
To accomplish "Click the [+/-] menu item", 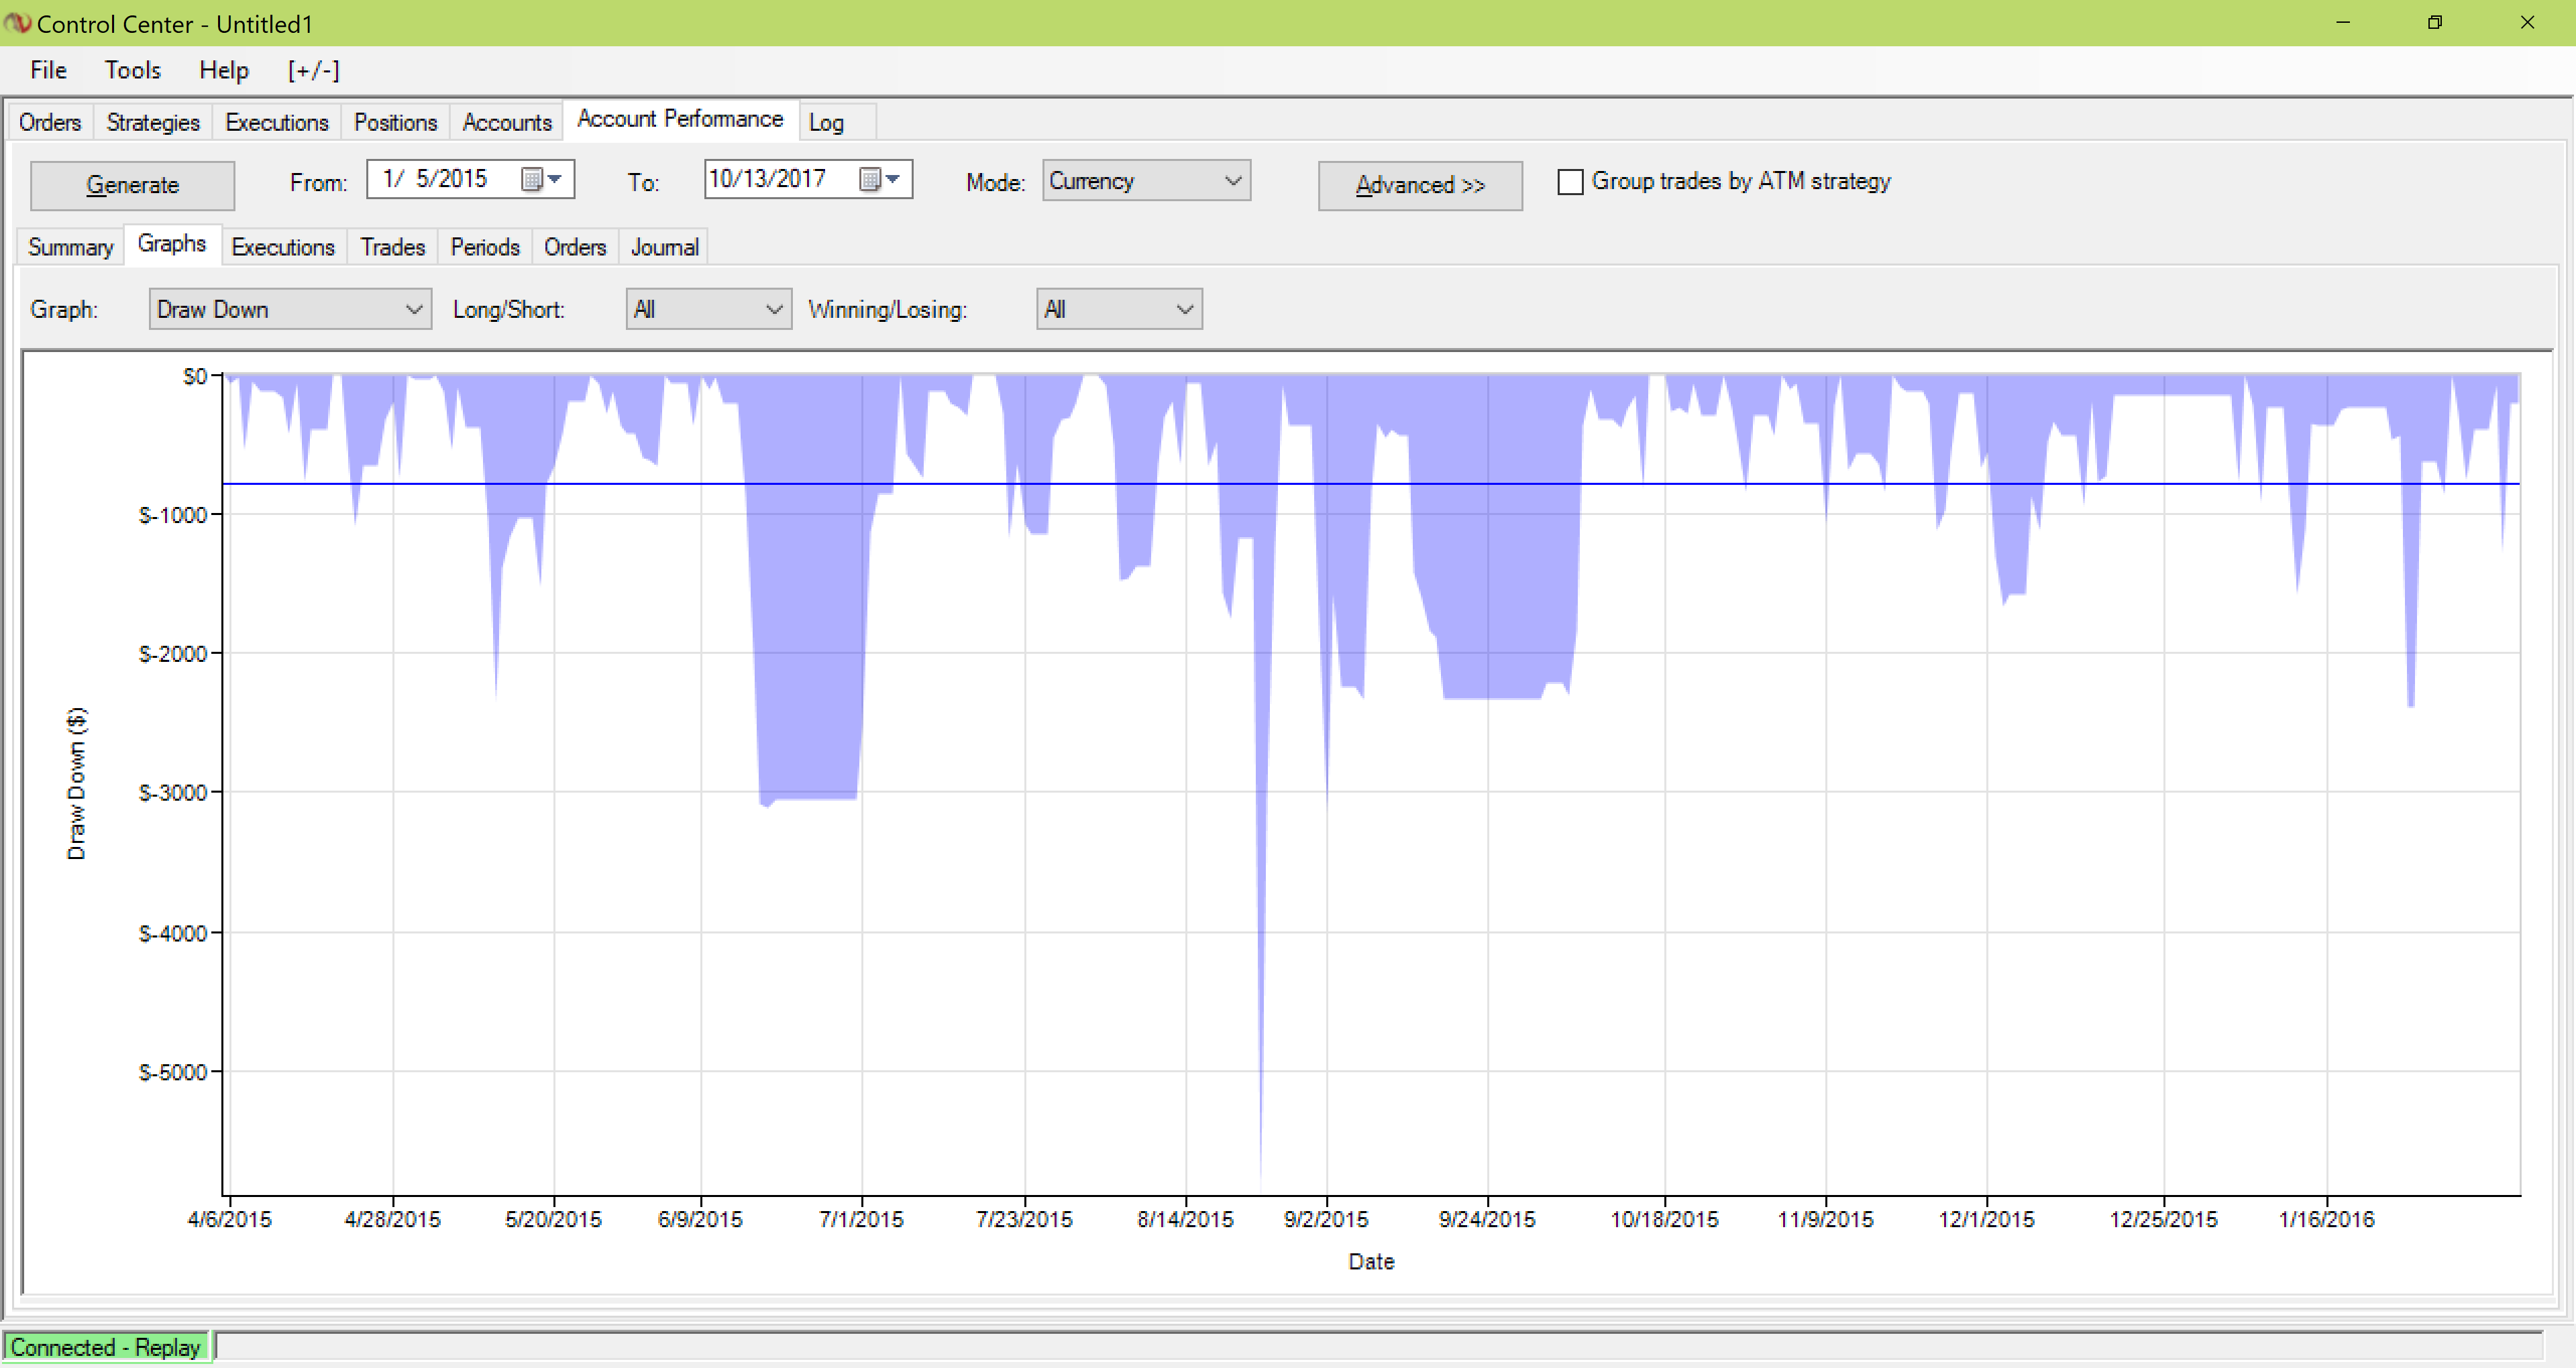I will coord(313,70).
